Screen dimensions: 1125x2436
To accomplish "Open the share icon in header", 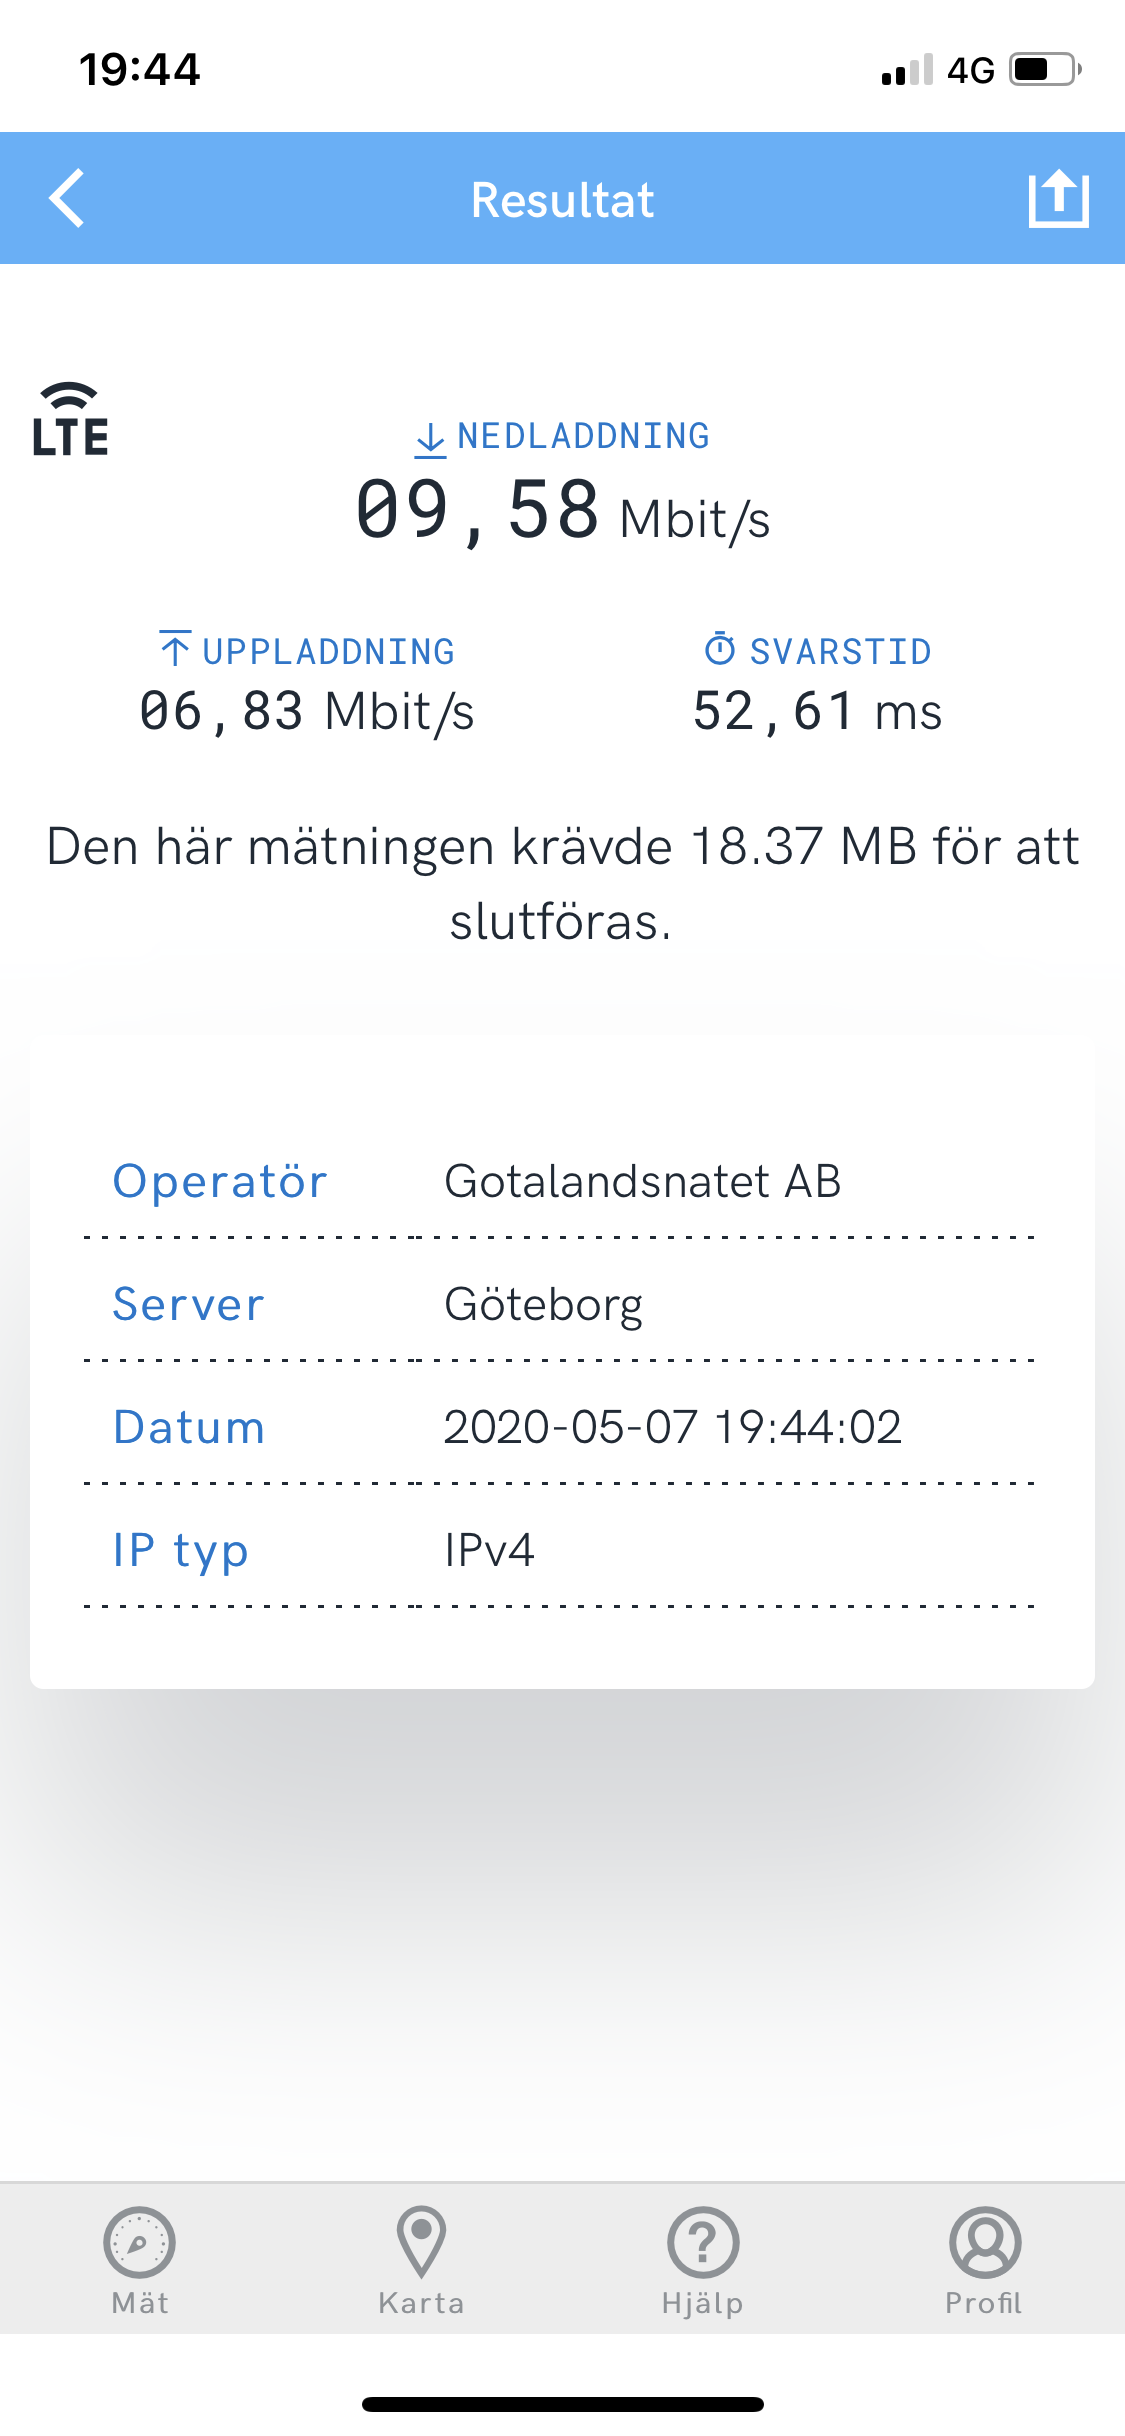I will [x=1058, y=199].
